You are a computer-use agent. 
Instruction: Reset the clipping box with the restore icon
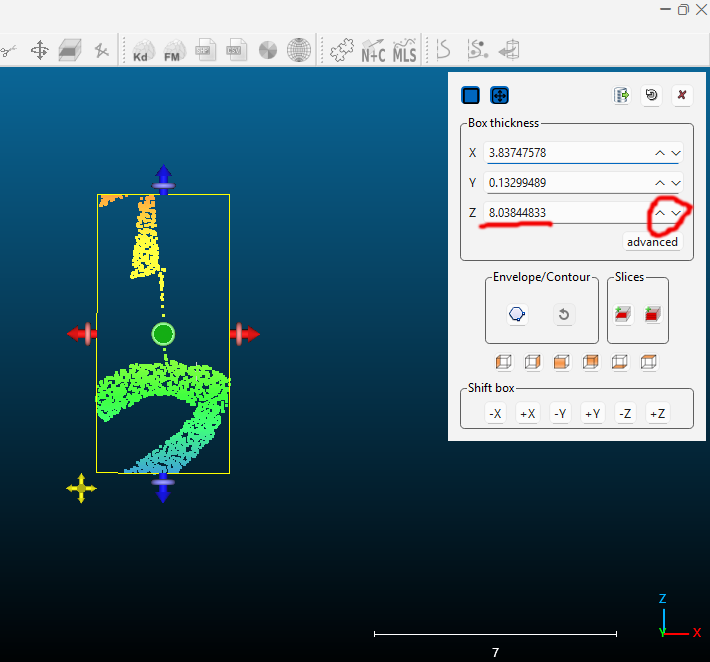[652, 95]
